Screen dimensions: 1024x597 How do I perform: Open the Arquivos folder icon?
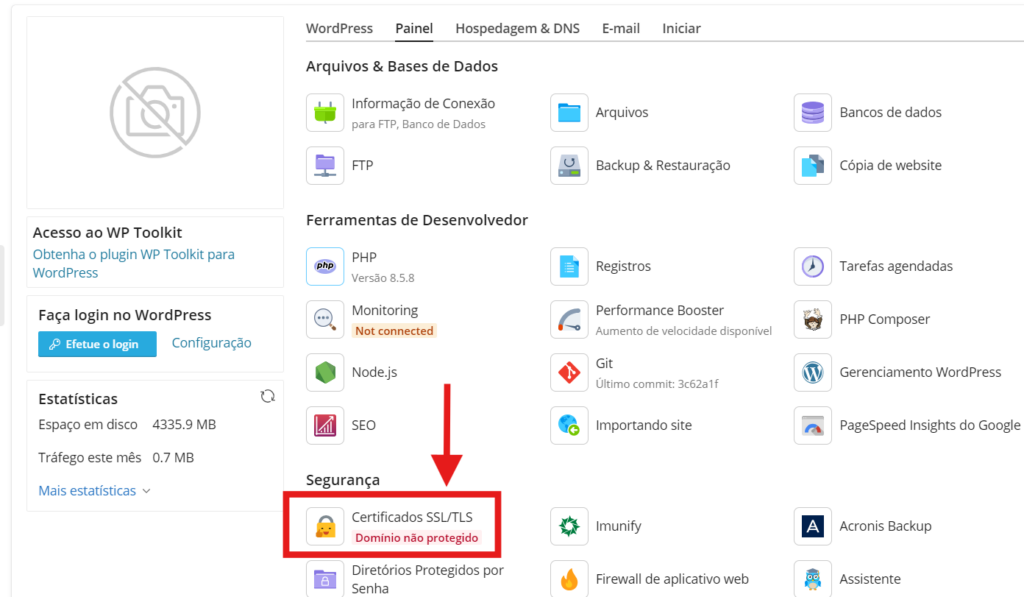pos(569,112)
